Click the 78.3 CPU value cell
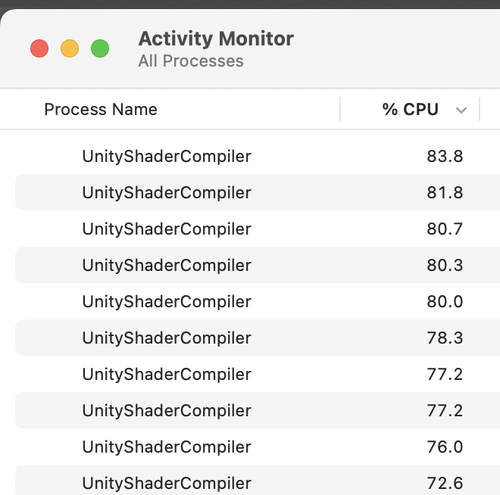The image size is (500, 495). click(445, 338)
